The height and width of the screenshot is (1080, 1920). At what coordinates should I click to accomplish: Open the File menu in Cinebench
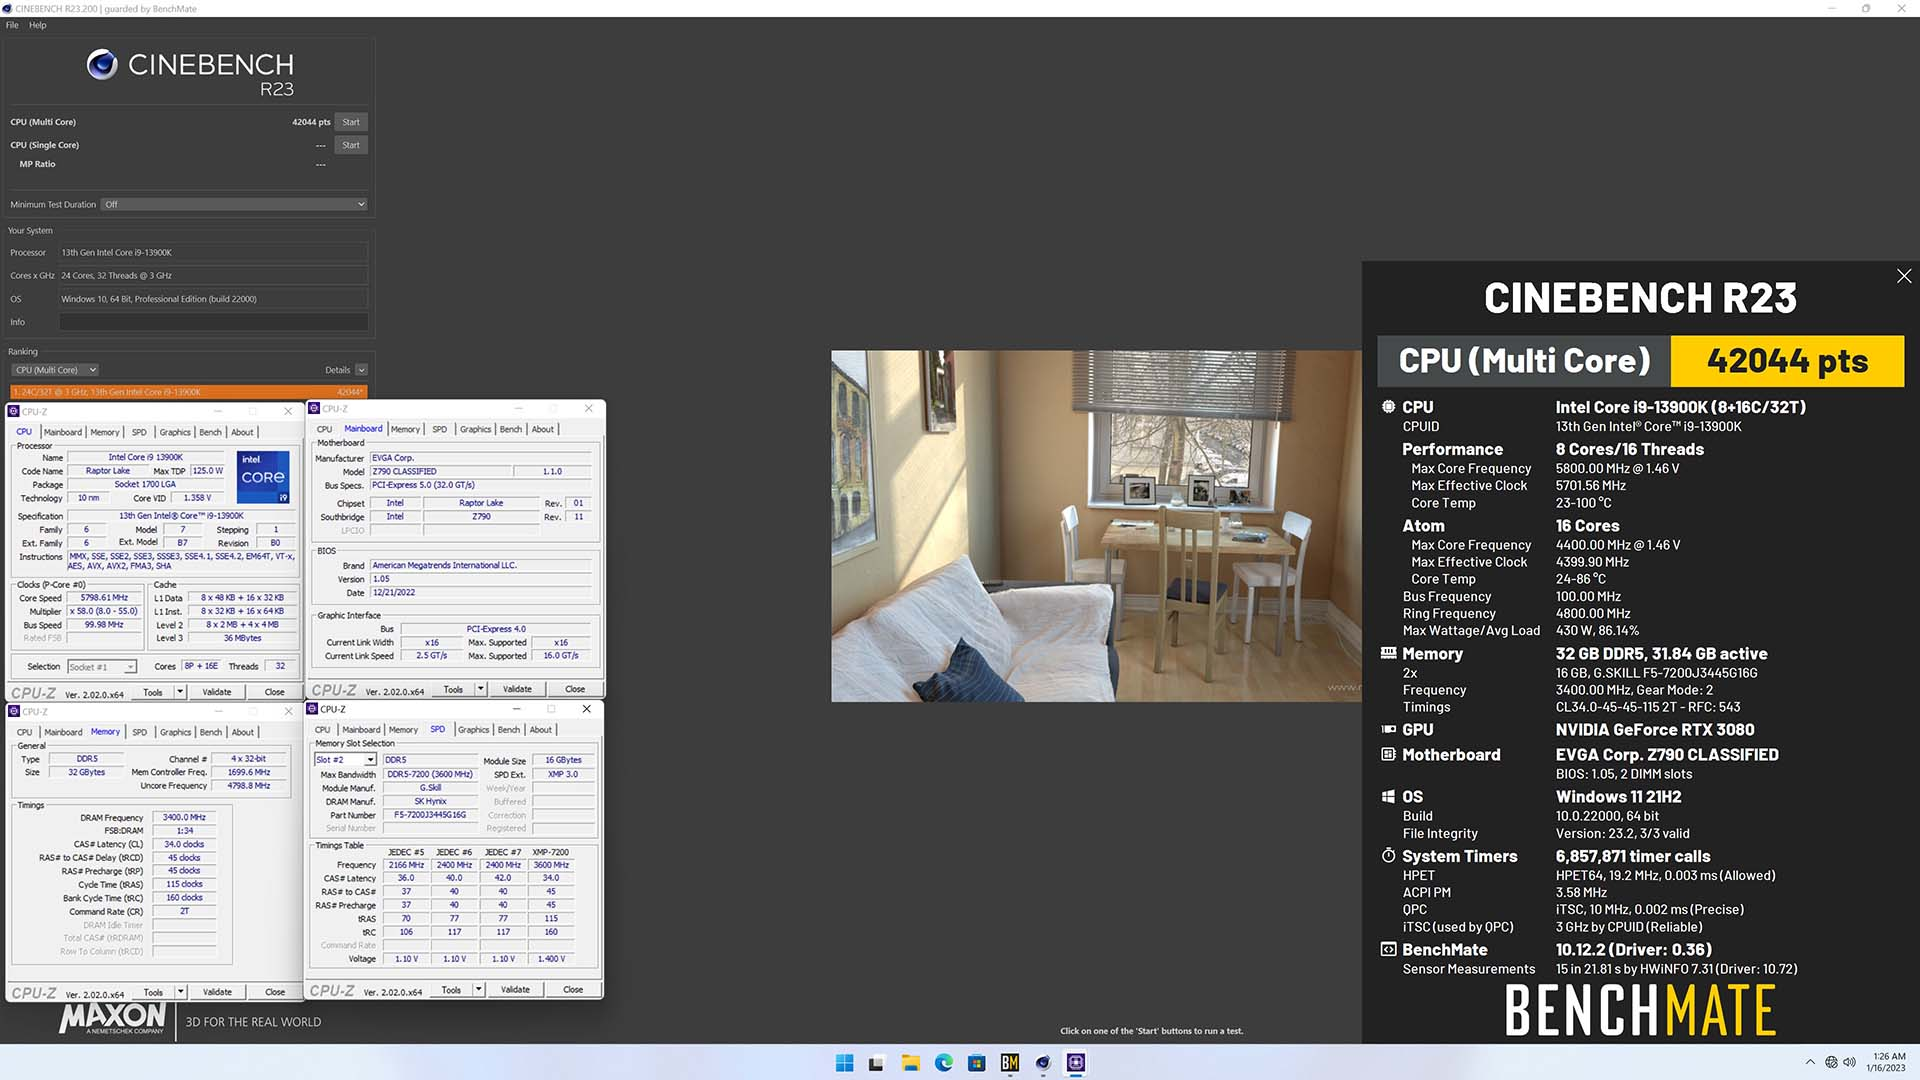(x=12, y=25)
